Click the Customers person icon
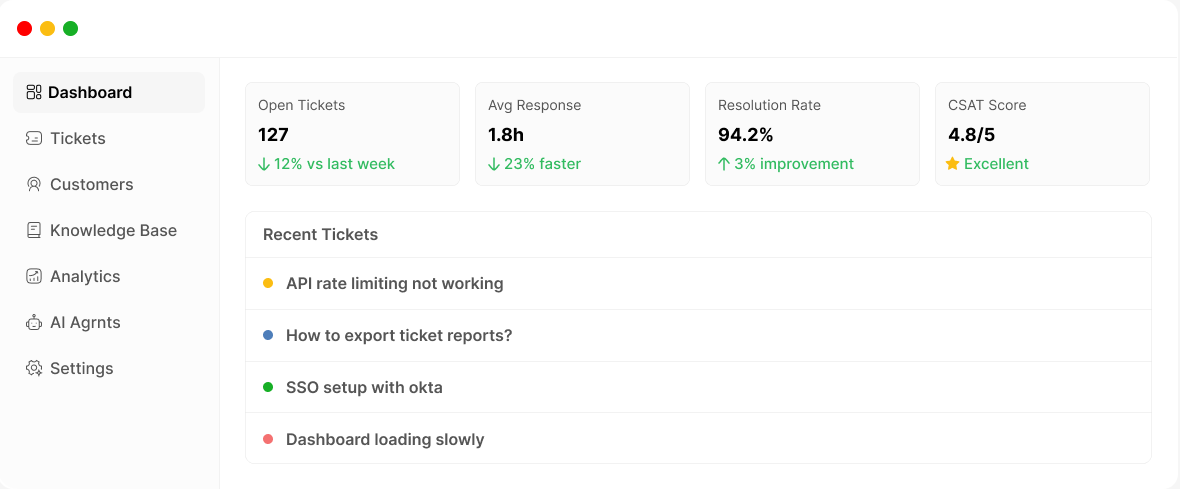Image resolution: width=1180 pixels, height=489 pixels. click(x=34, y=184)
